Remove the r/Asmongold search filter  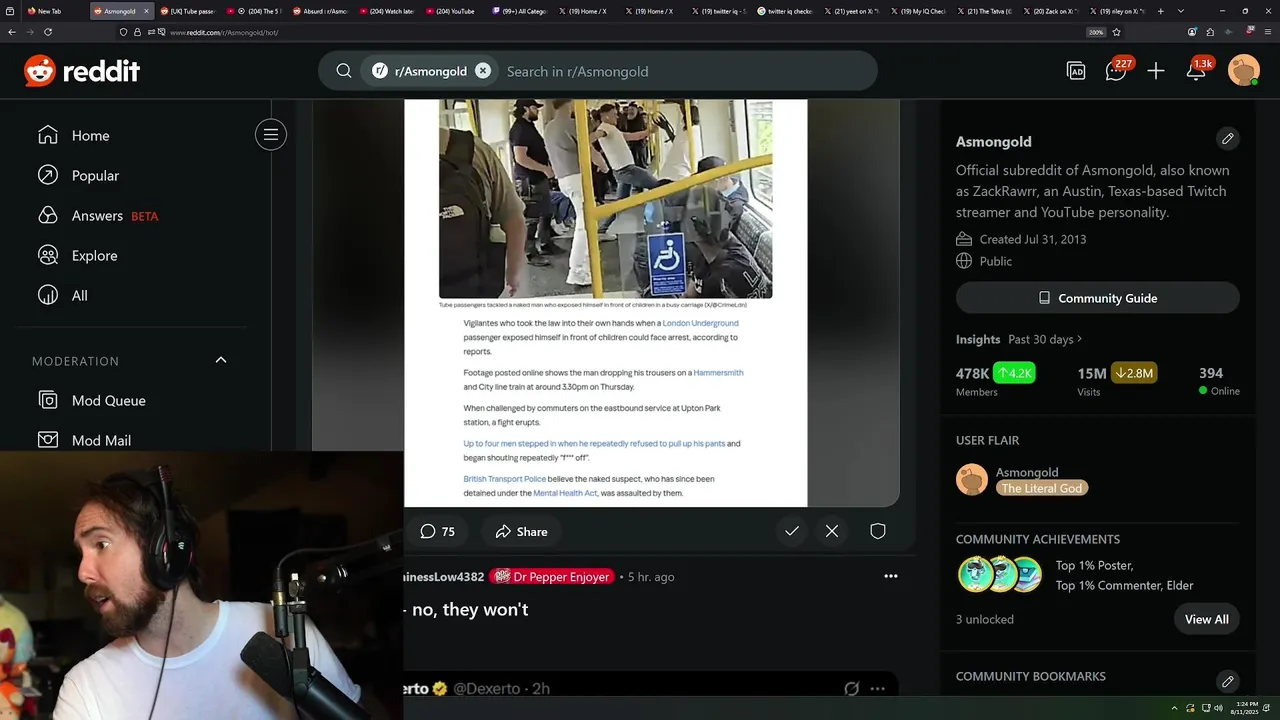coord(483,71)
